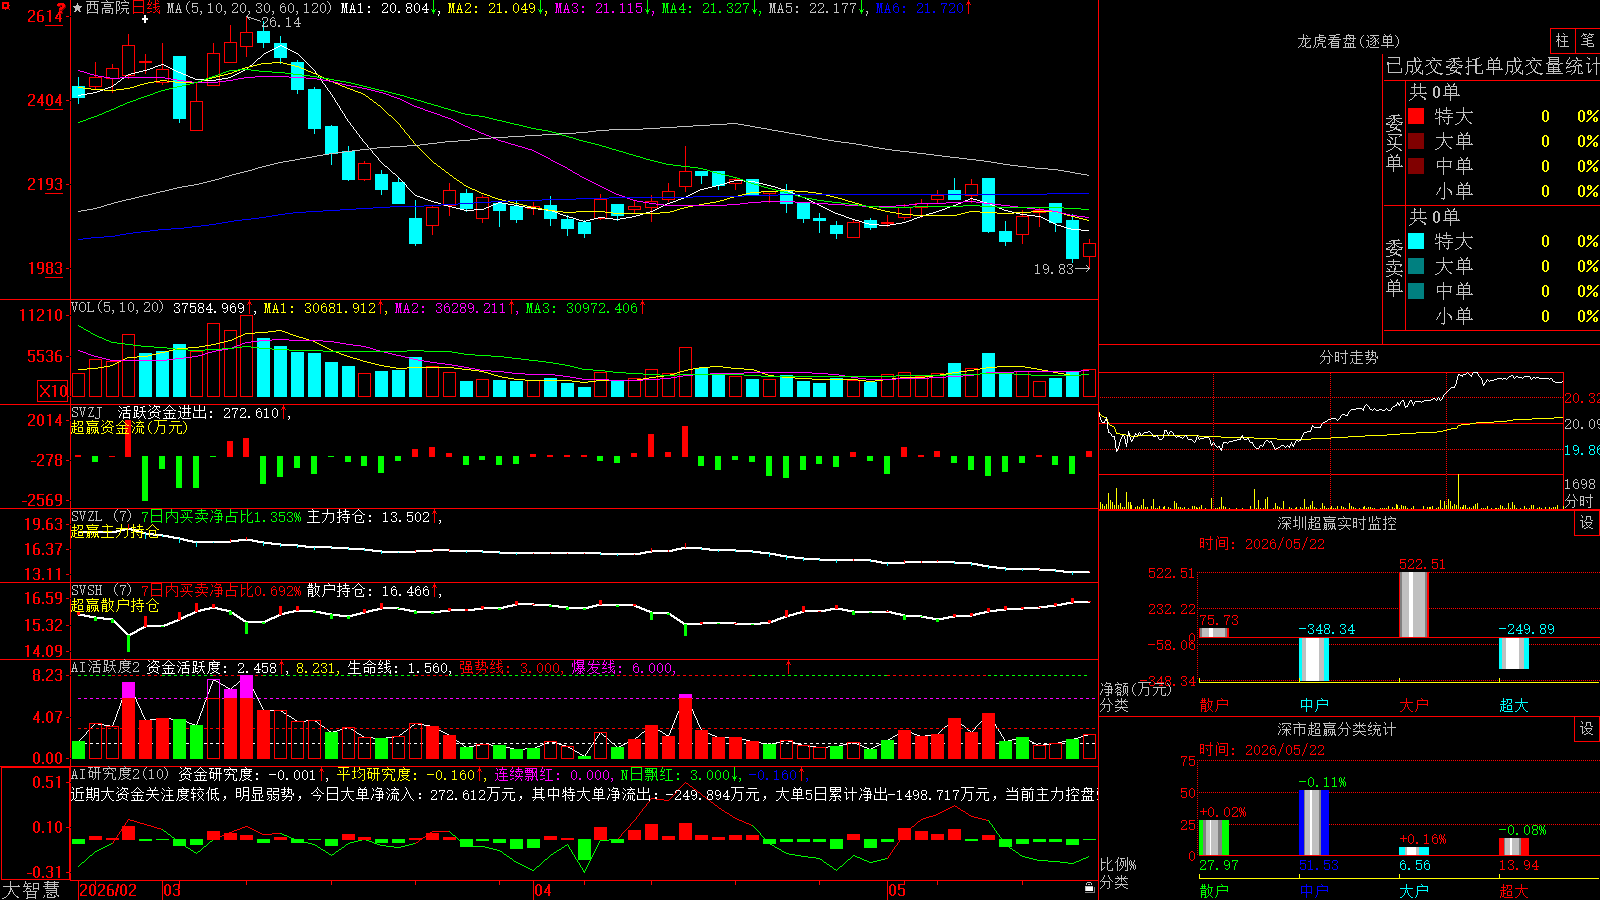Switch 龙虎看盘 to 柱 view
This screenshot has height=900, width=1600.
pyautogui.click(x=1562, y=41)
